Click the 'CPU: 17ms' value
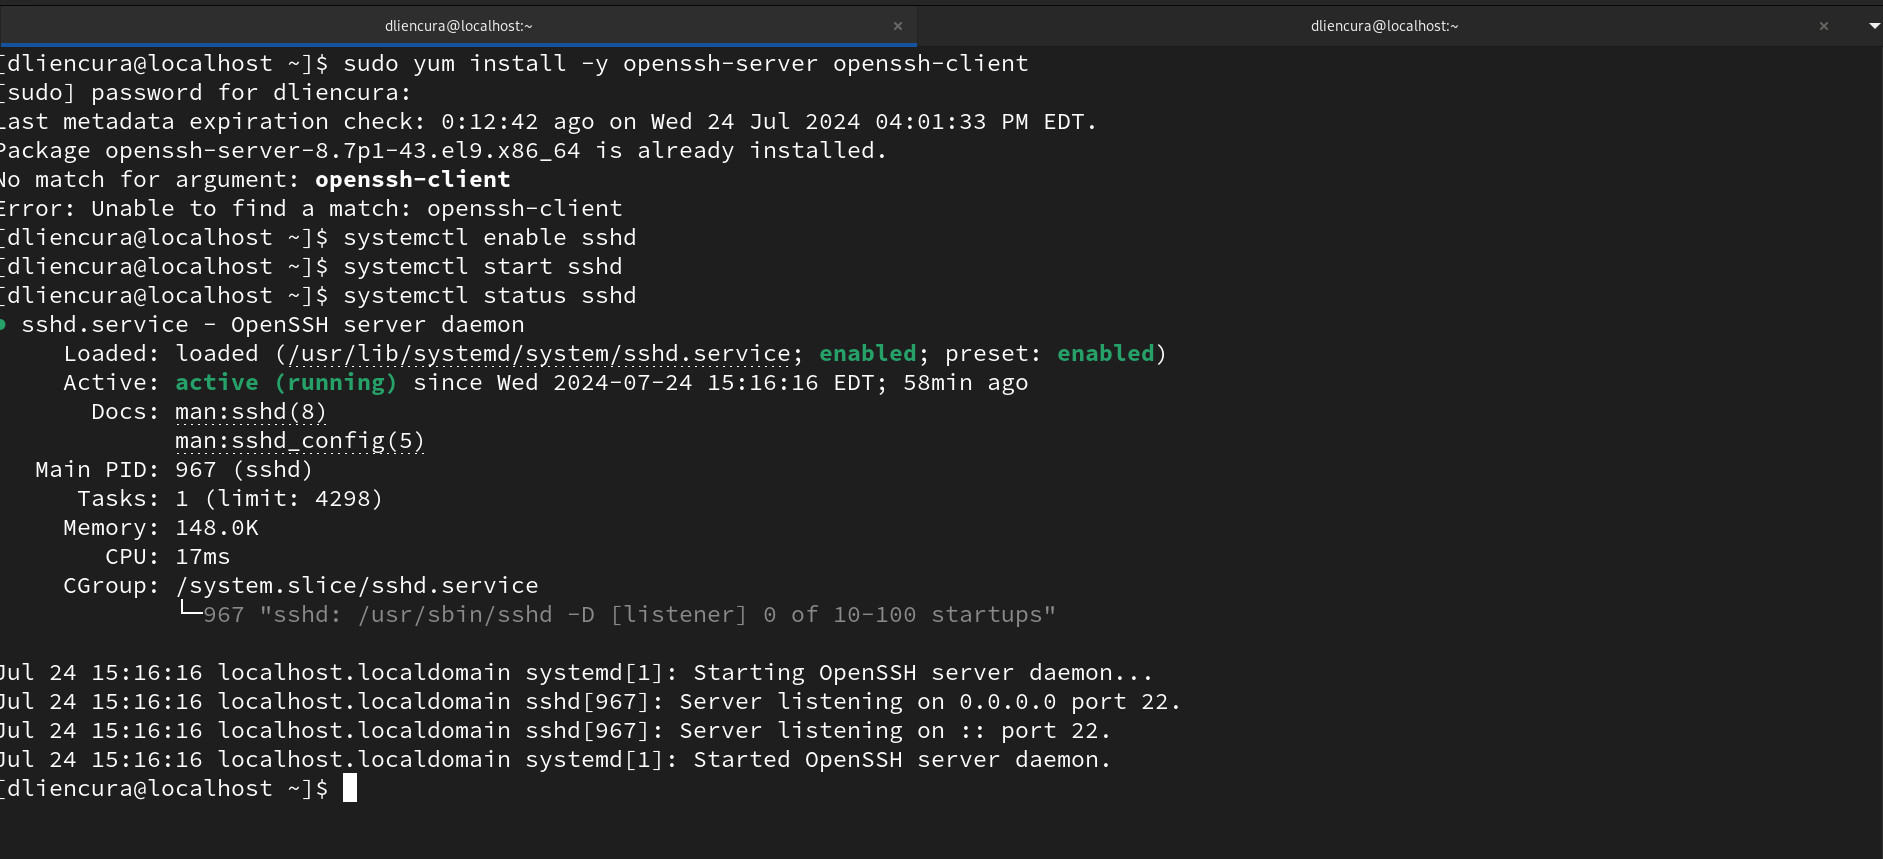This screenshot has height=859, width=1883. pyautogui.click(x=203, y=557)
